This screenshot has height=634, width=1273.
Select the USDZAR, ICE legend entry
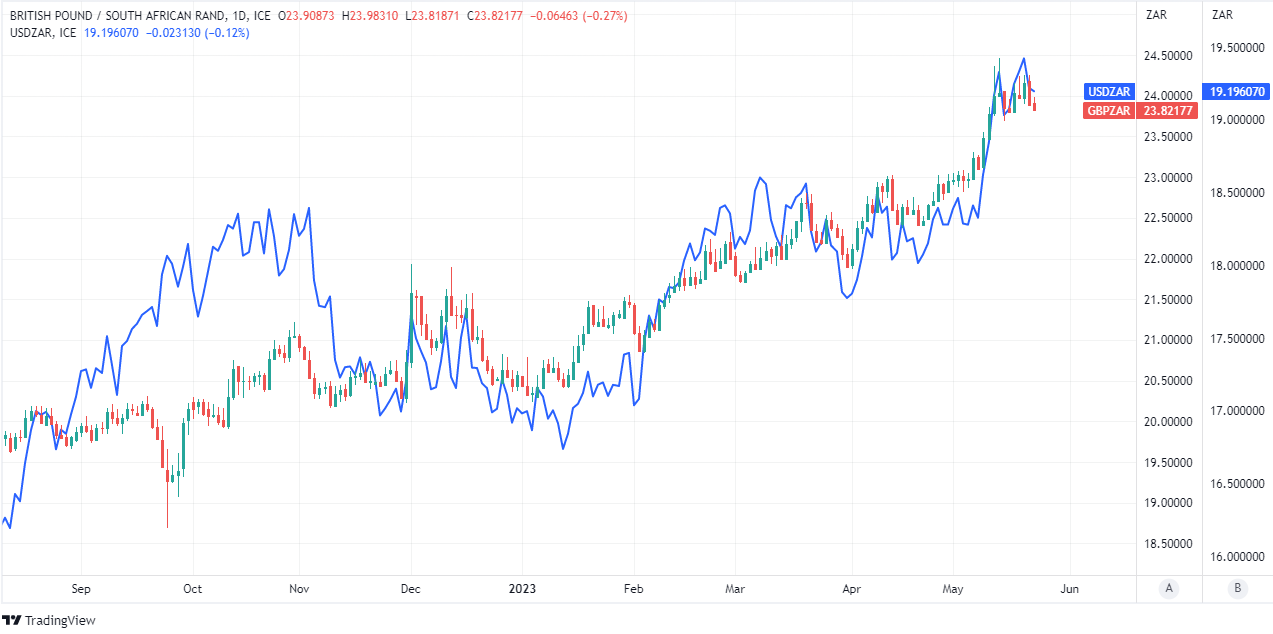42,33
